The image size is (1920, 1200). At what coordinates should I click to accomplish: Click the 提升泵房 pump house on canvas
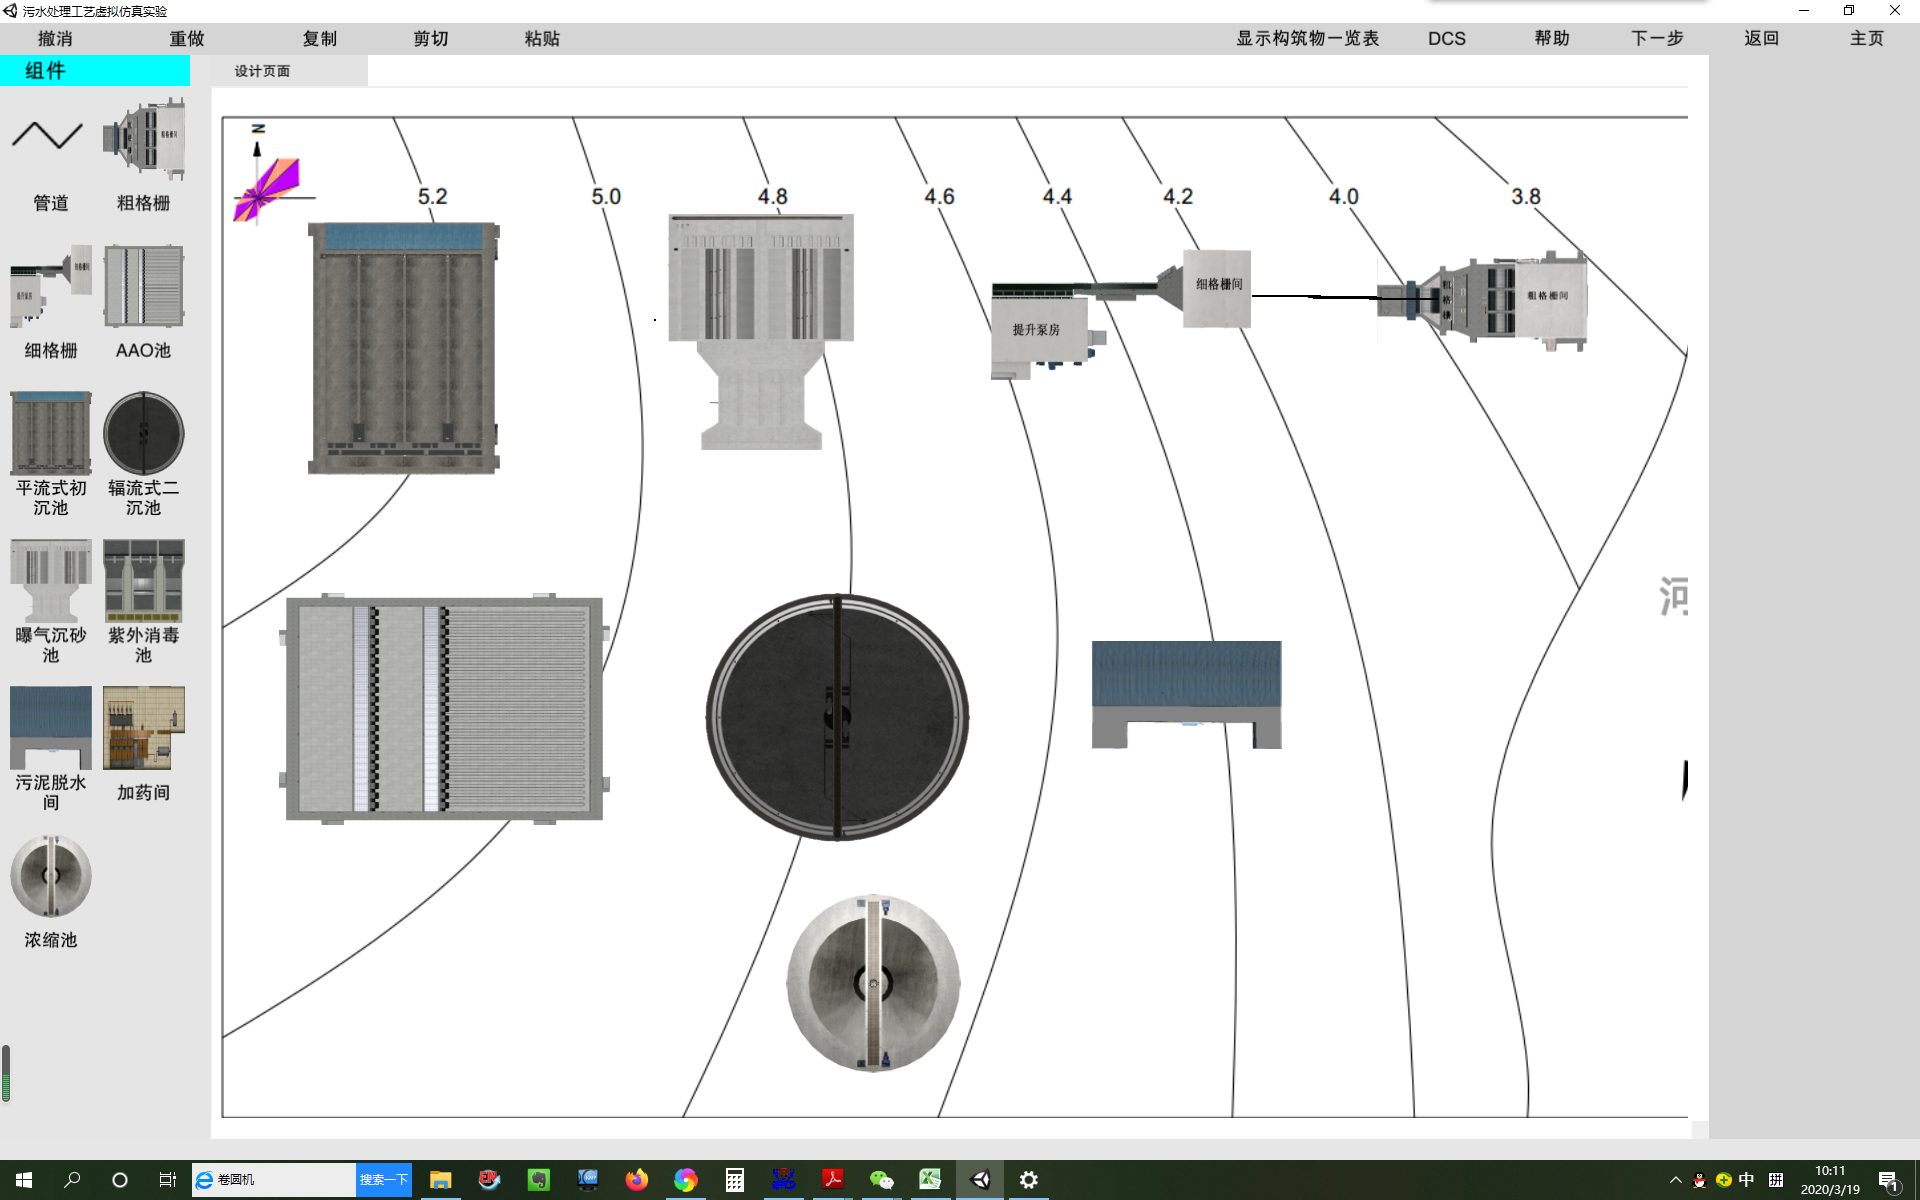click(x=1036, y=330)
